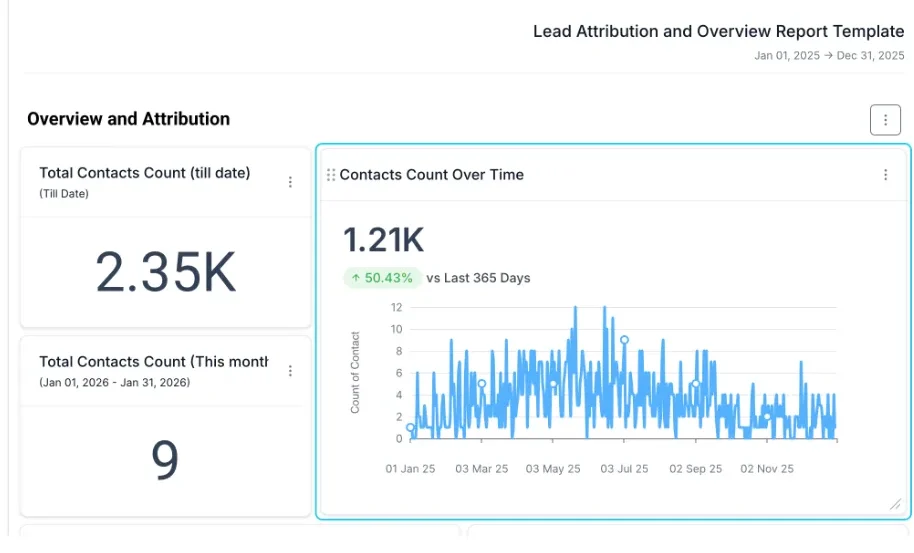Click the Count of Contact y-axis label

355,372
